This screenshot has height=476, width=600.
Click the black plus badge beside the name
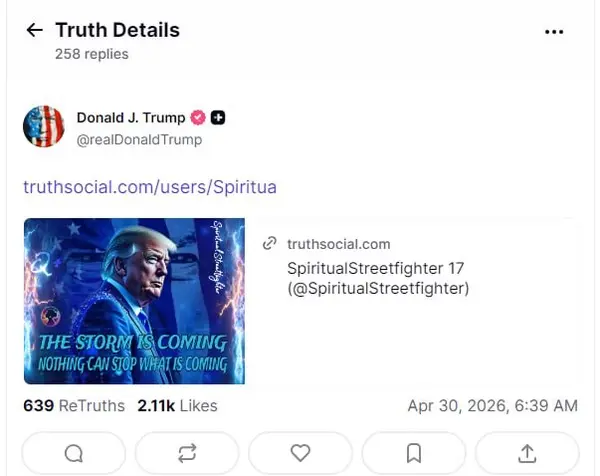coord(218,118)
